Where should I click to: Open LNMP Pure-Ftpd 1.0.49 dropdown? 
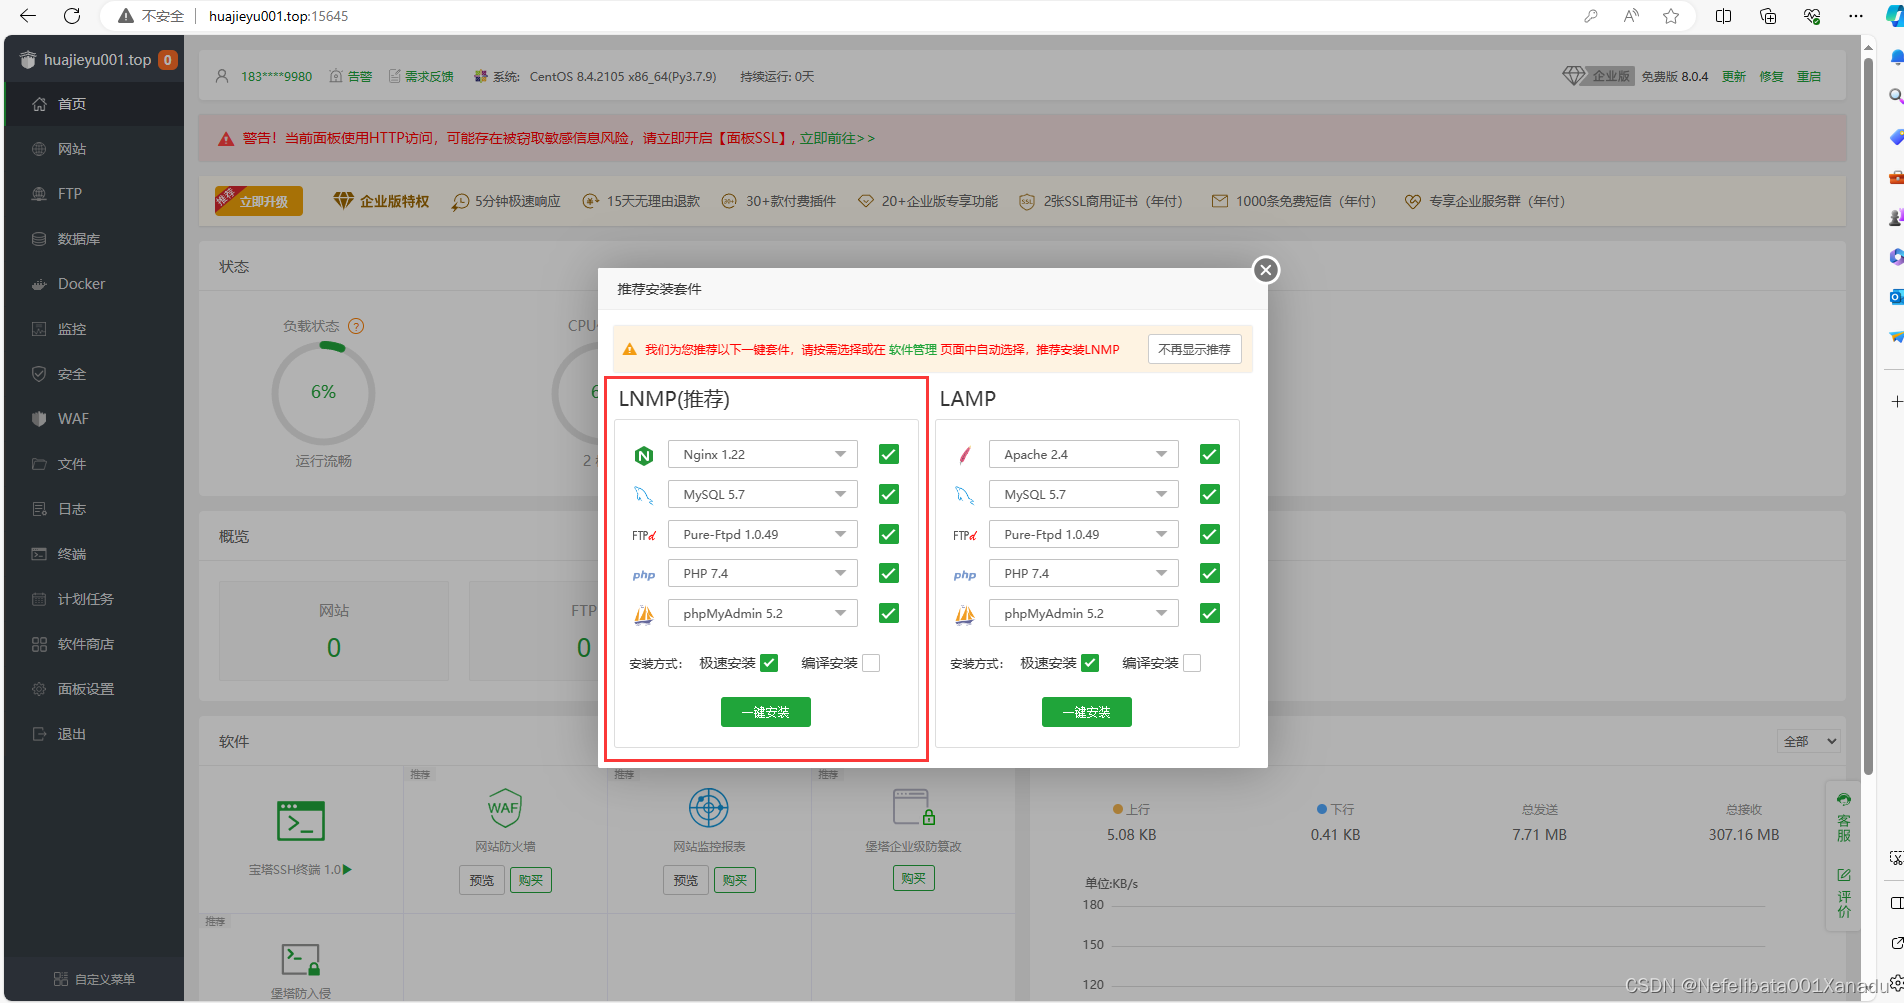point(763,534)
